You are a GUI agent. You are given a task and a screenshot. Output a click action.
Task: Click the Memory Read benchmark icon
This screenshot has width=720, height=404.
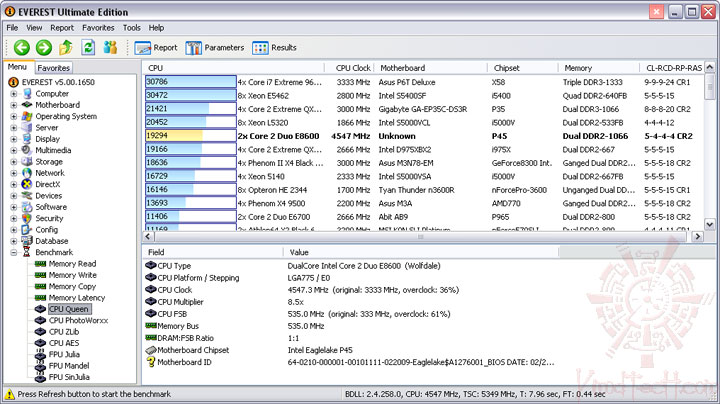point(40,264)
